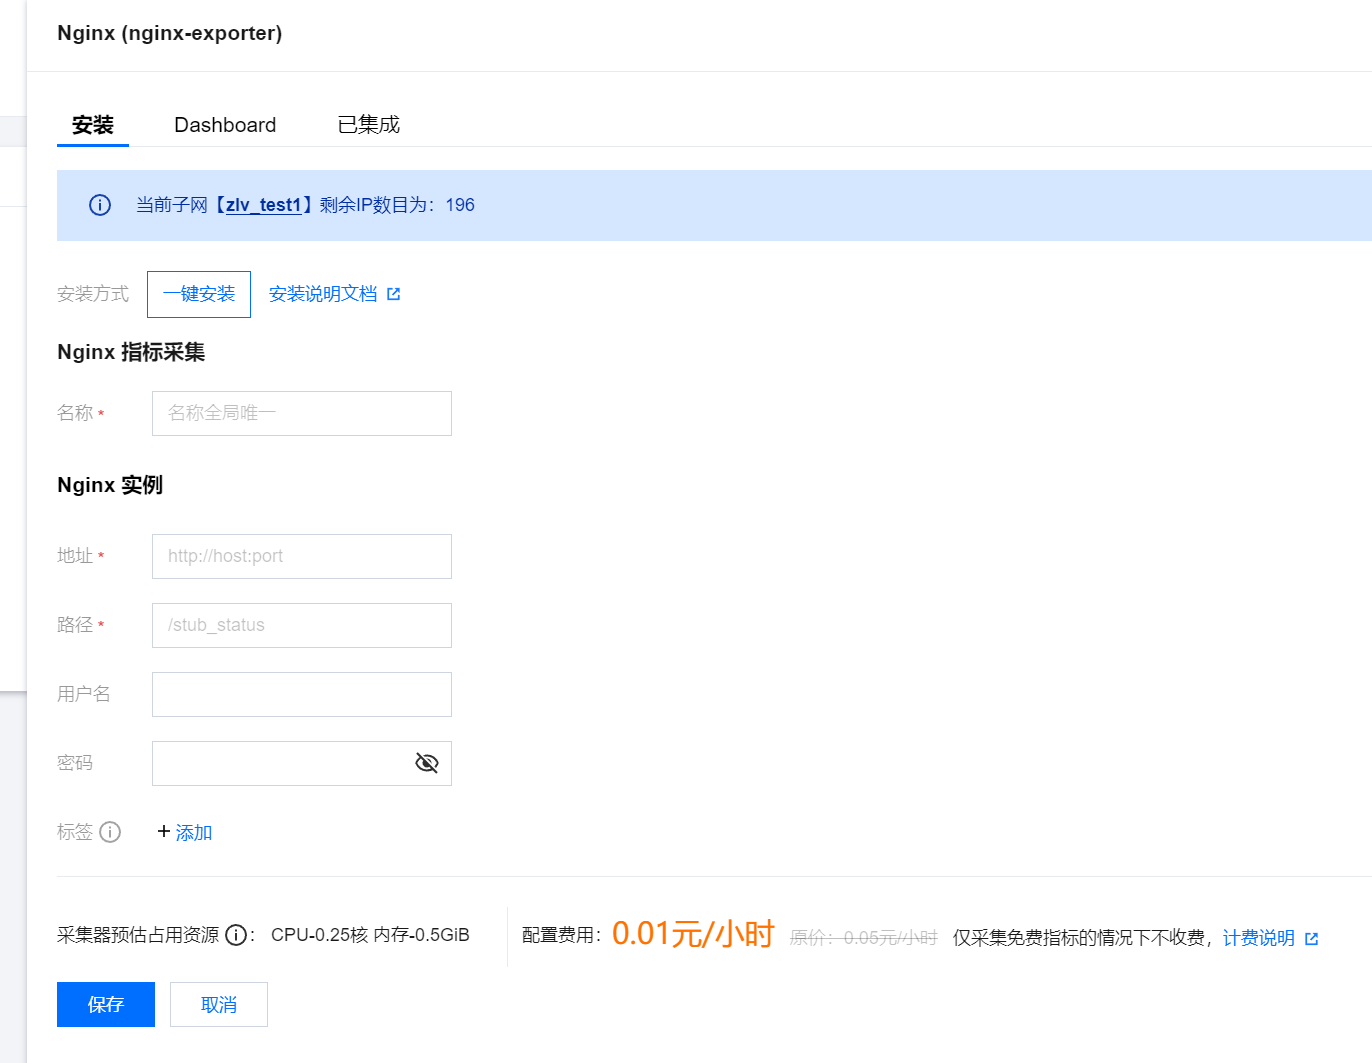Screen dimensions: 1372x1063
Task: Click the plus icon before 添加
Action: click(164, 831)
